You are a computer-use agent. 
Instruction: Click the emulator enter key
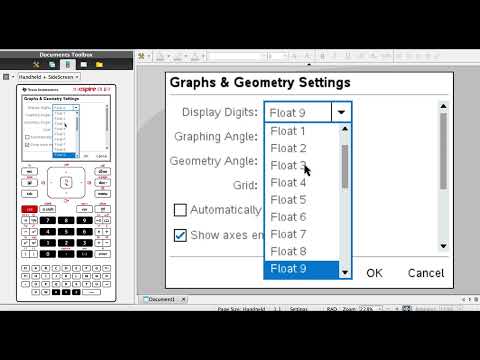(103, 254)
